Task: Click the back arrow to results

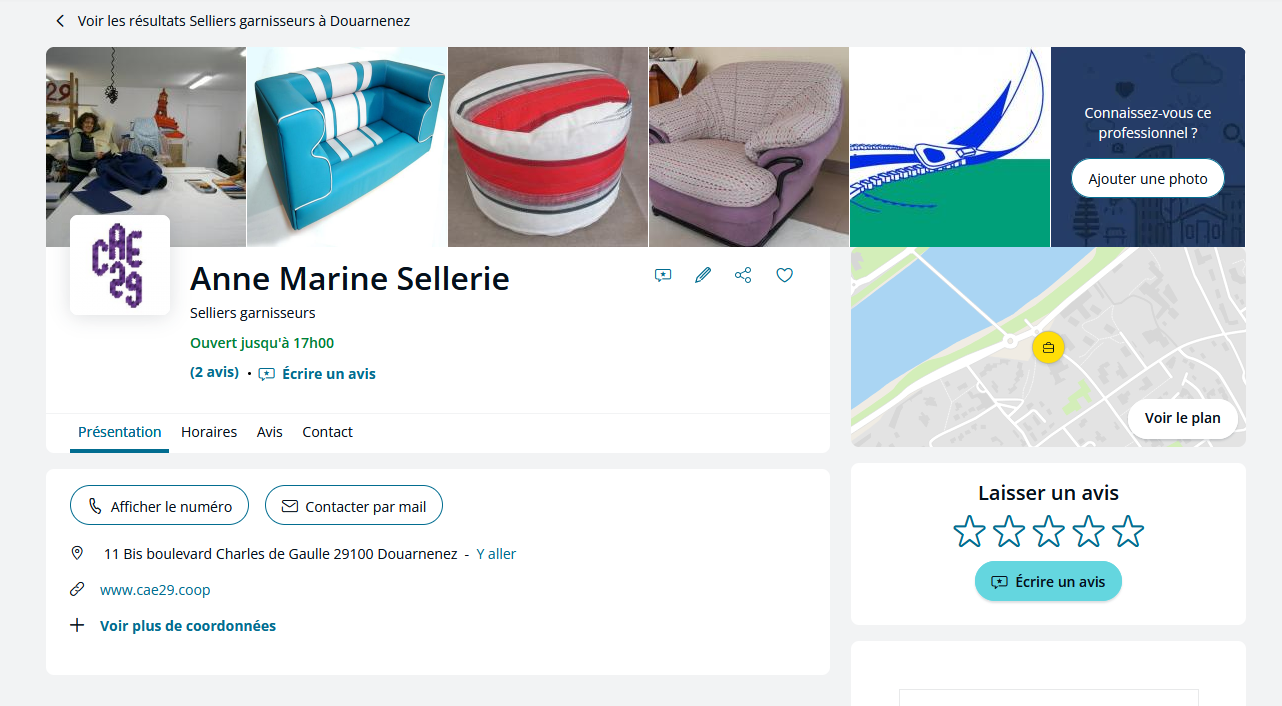Action: pyautogui.click(x=60, y=21)
